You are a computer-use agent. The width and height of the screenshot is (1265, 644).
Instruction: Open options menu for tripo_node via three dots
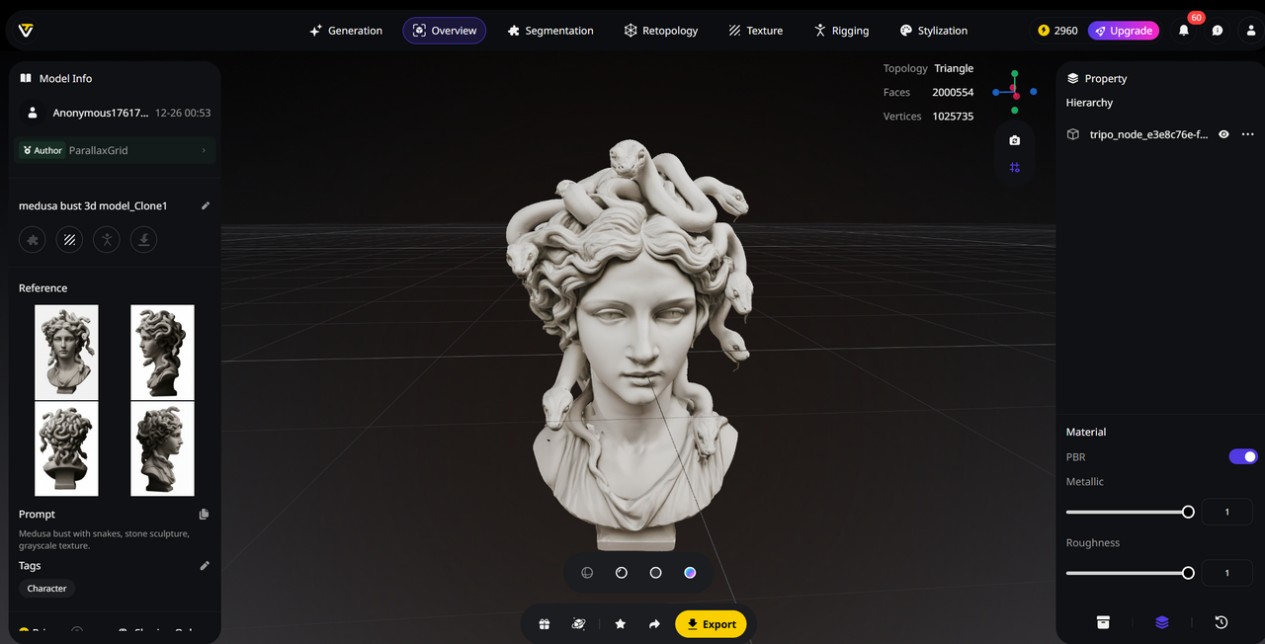click(1247, 133)
